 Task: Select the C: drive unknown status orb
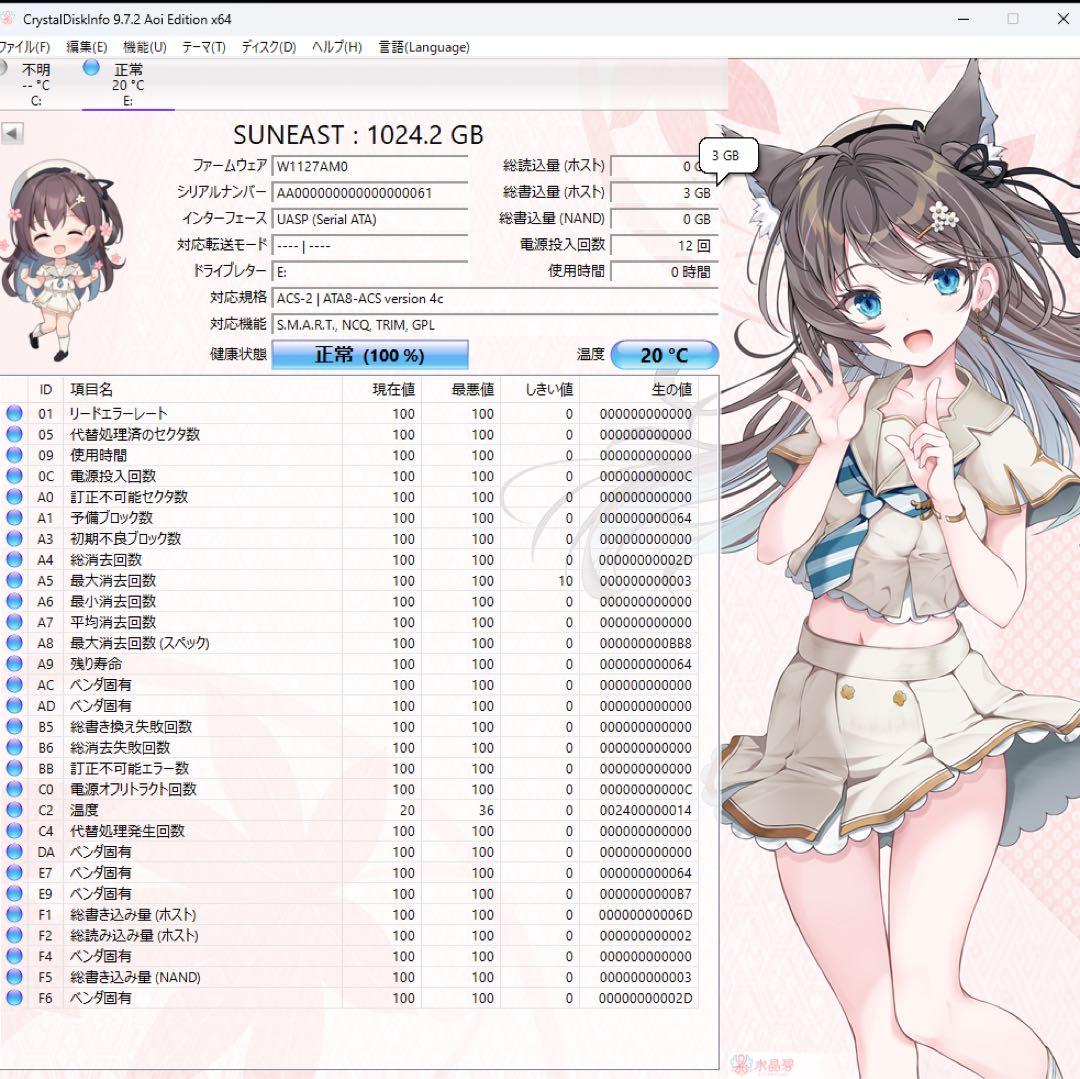coord(3,68)
